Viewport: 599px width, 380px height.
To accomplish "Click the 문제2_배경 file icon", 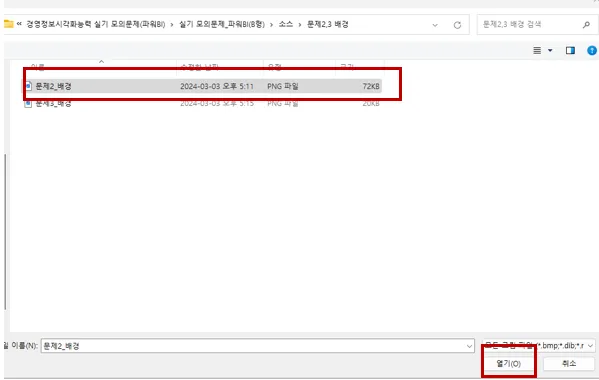I will [28, 86].
